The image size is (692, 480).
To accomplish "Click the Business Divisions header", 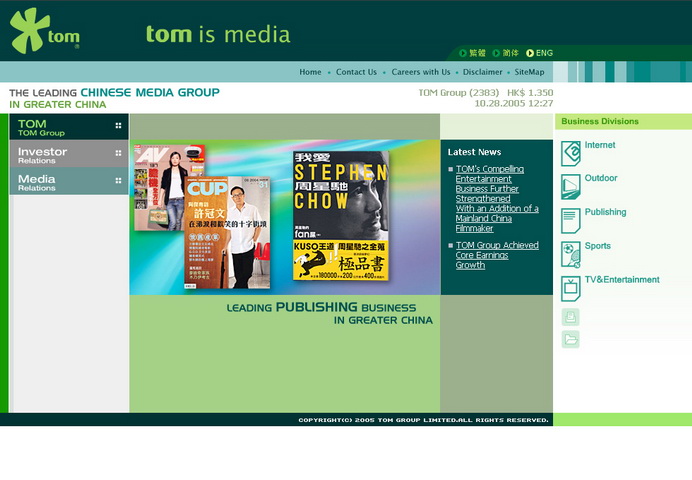I will (x=600, y=121).
